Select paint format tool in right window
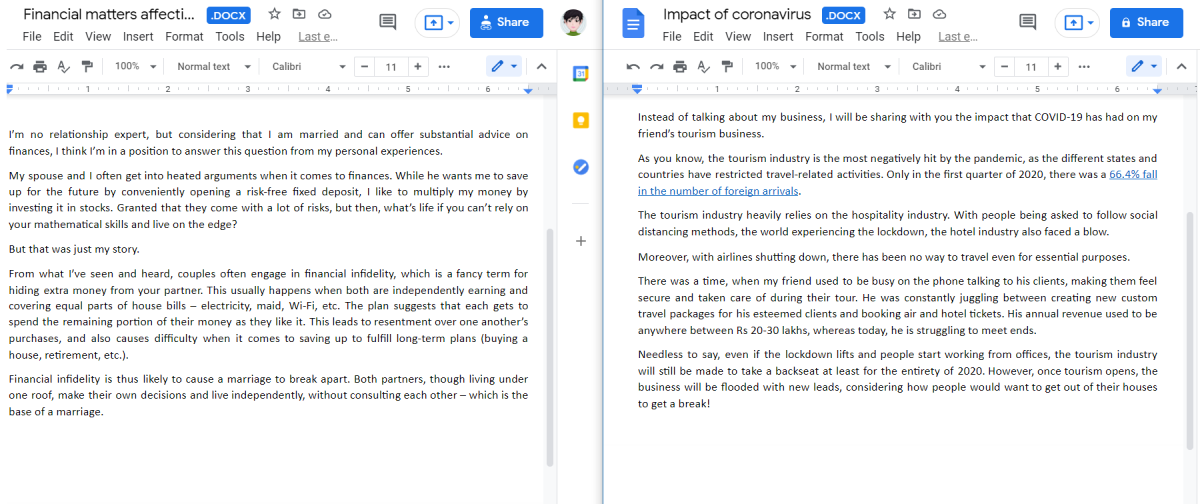The image size is (1200, 504). pyautogui.click(x=727, y=67)
